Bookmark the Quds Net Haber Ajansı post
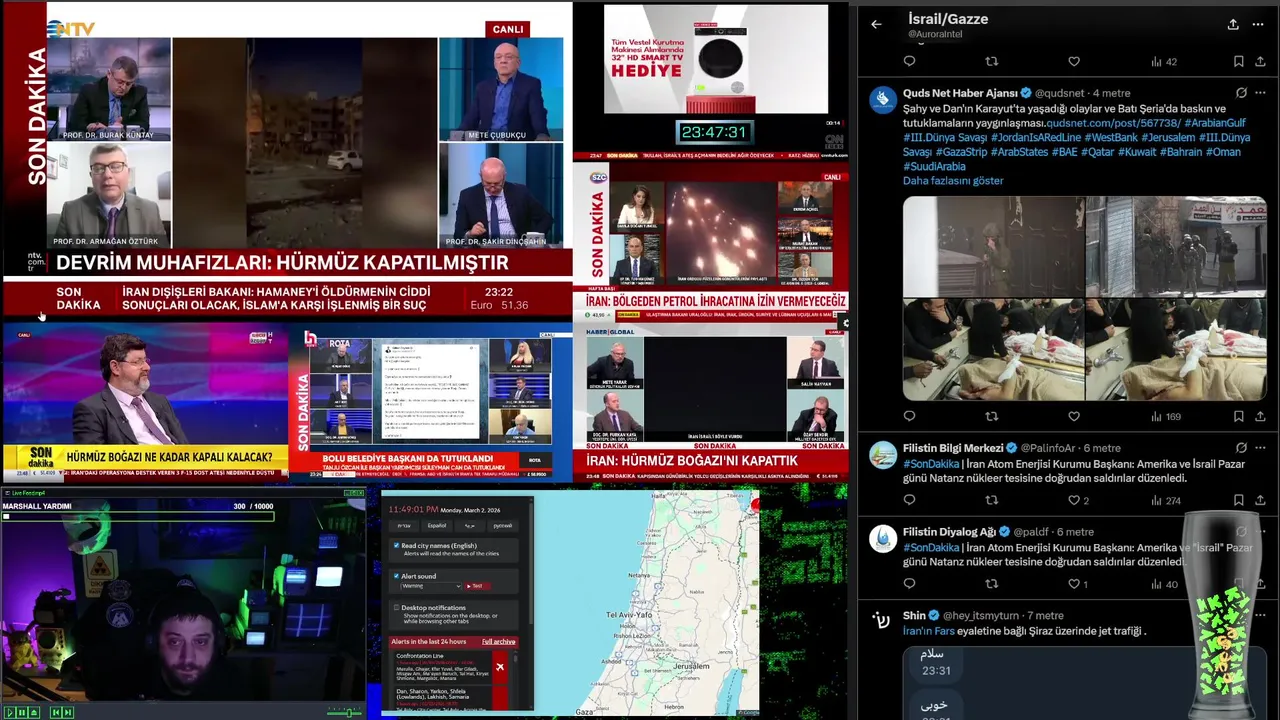Screen dimensions: 1280x720 click(x=1238, y=416)
